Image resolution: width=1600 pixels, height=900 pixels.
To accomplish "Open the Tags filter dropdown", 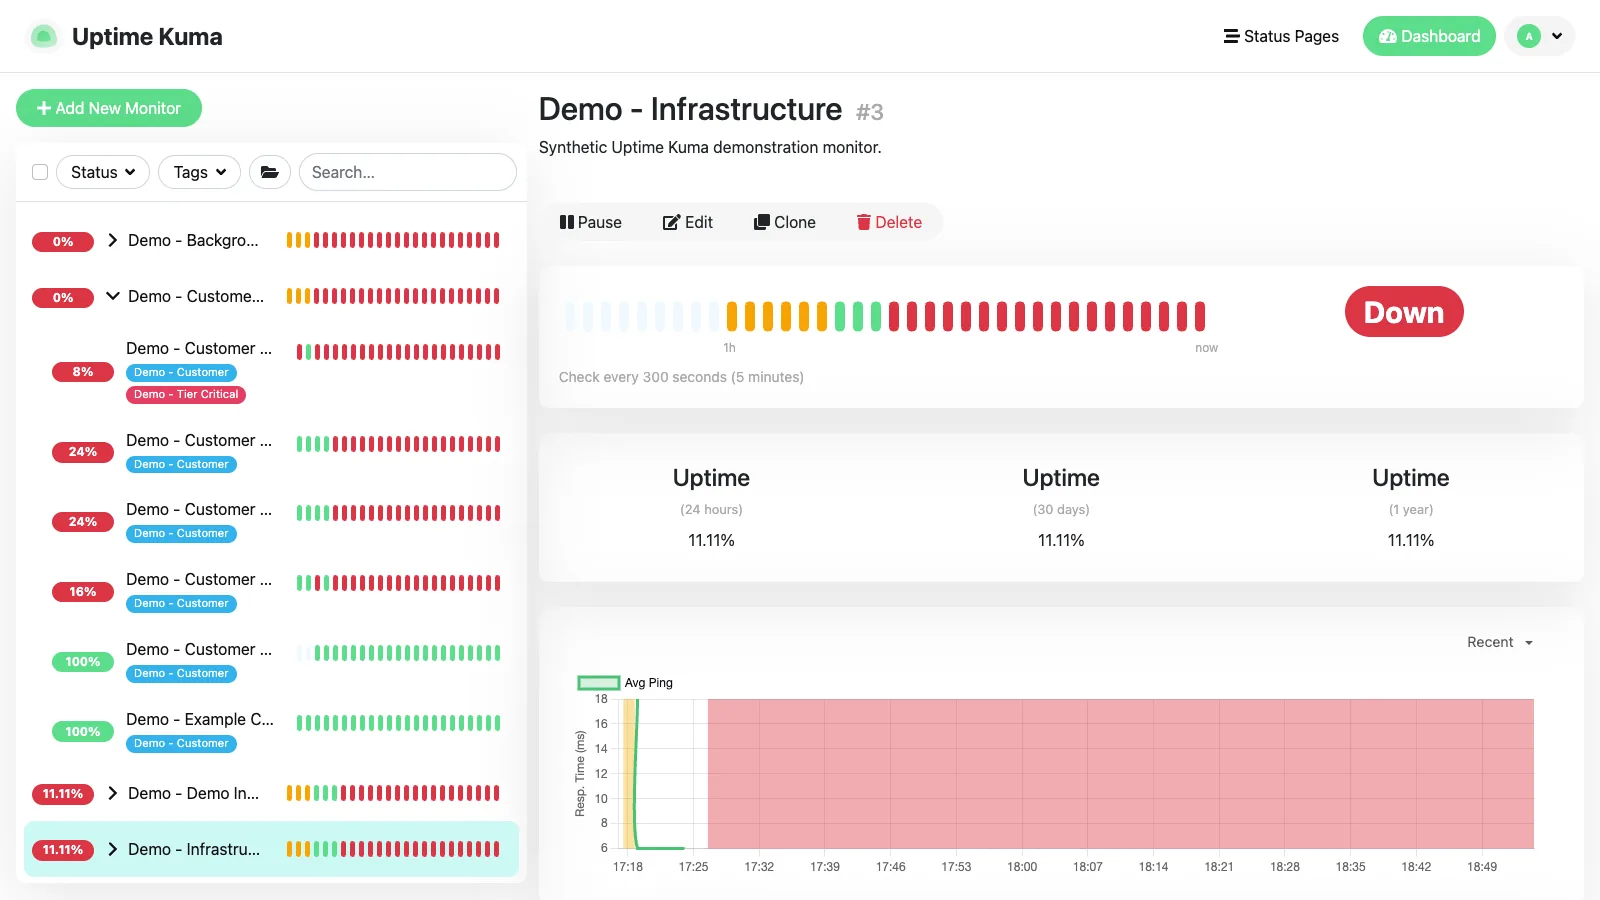I will (199, 172).
